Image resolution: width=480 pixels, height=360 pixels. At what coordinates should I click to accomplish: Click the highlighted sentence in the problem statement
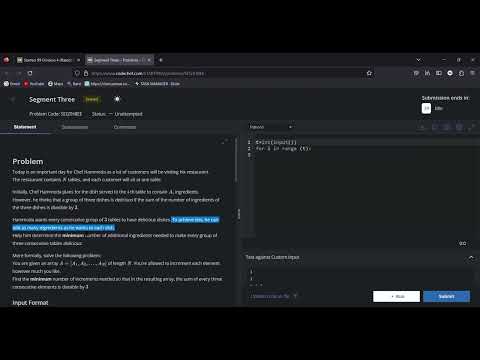coord(116,224)
